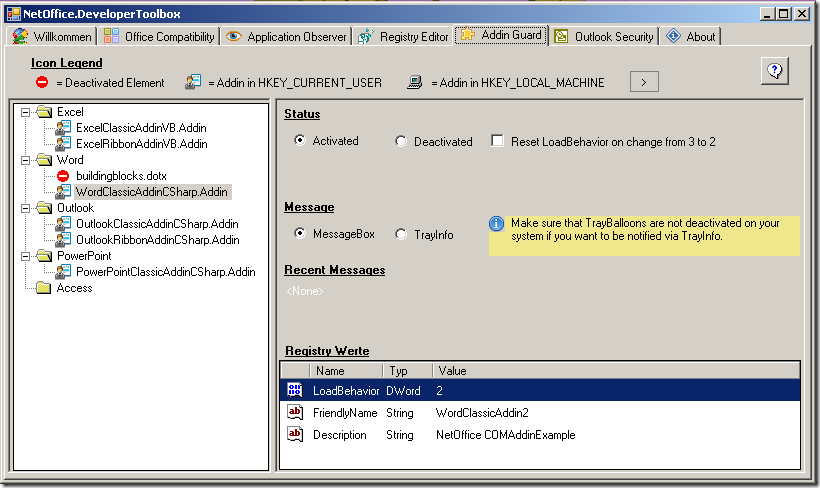Collapse the Outlook tree node

click(25, 208)
